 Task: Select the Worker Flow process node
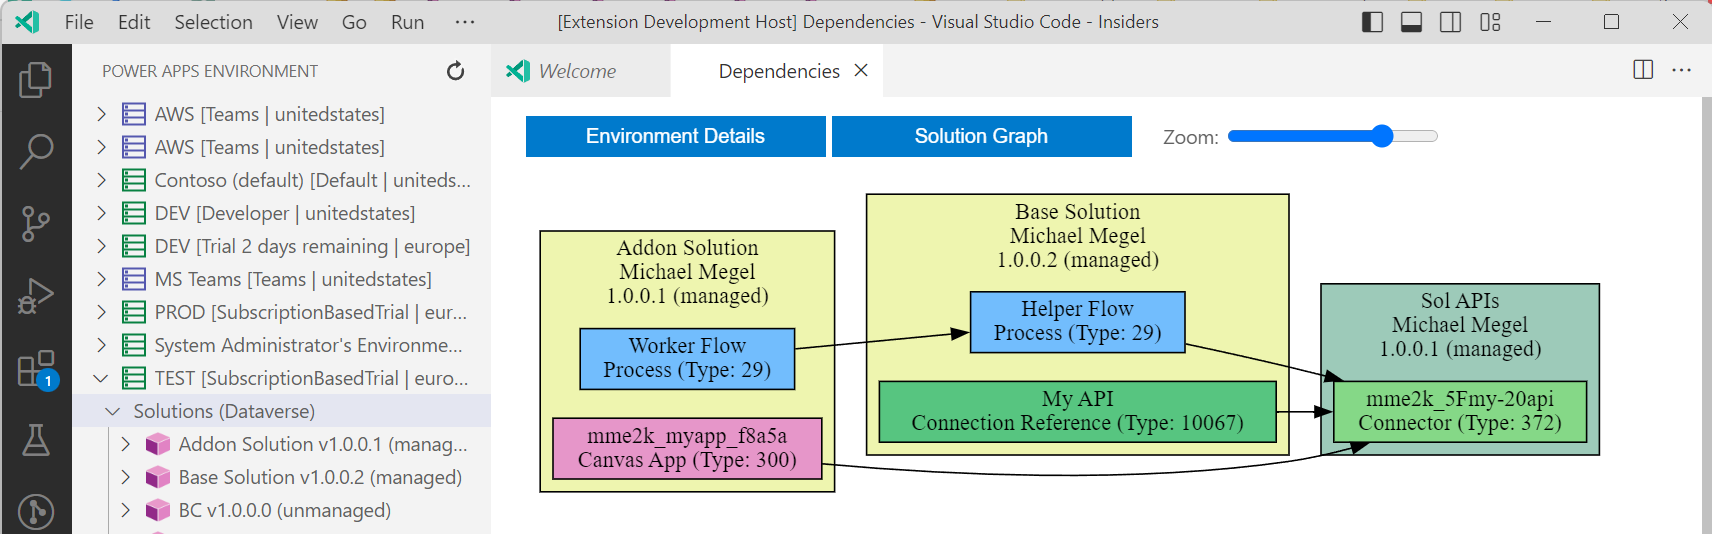pos(687,358)
